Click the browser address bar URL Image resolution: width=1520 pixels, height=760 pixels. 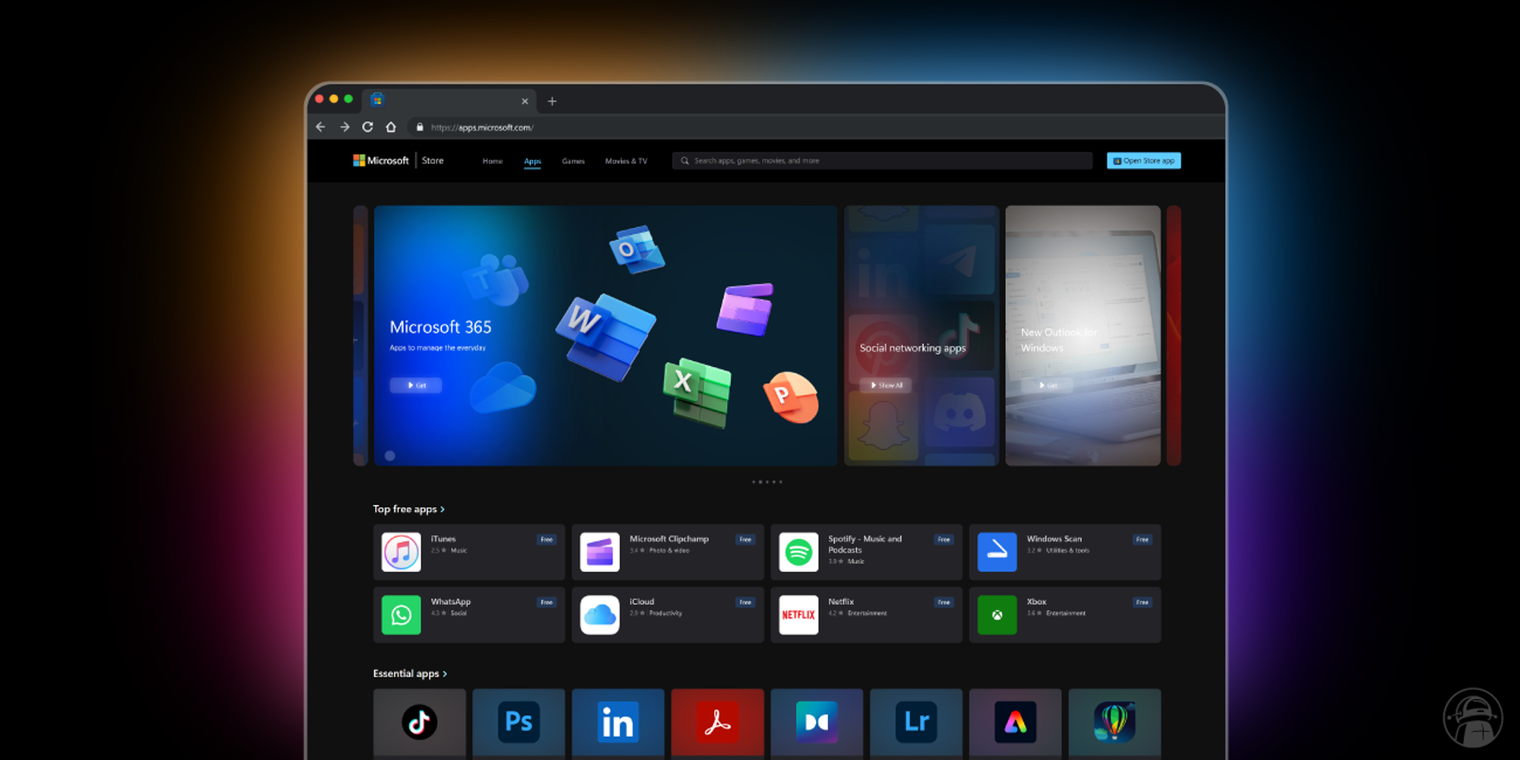tap(482, 127)
